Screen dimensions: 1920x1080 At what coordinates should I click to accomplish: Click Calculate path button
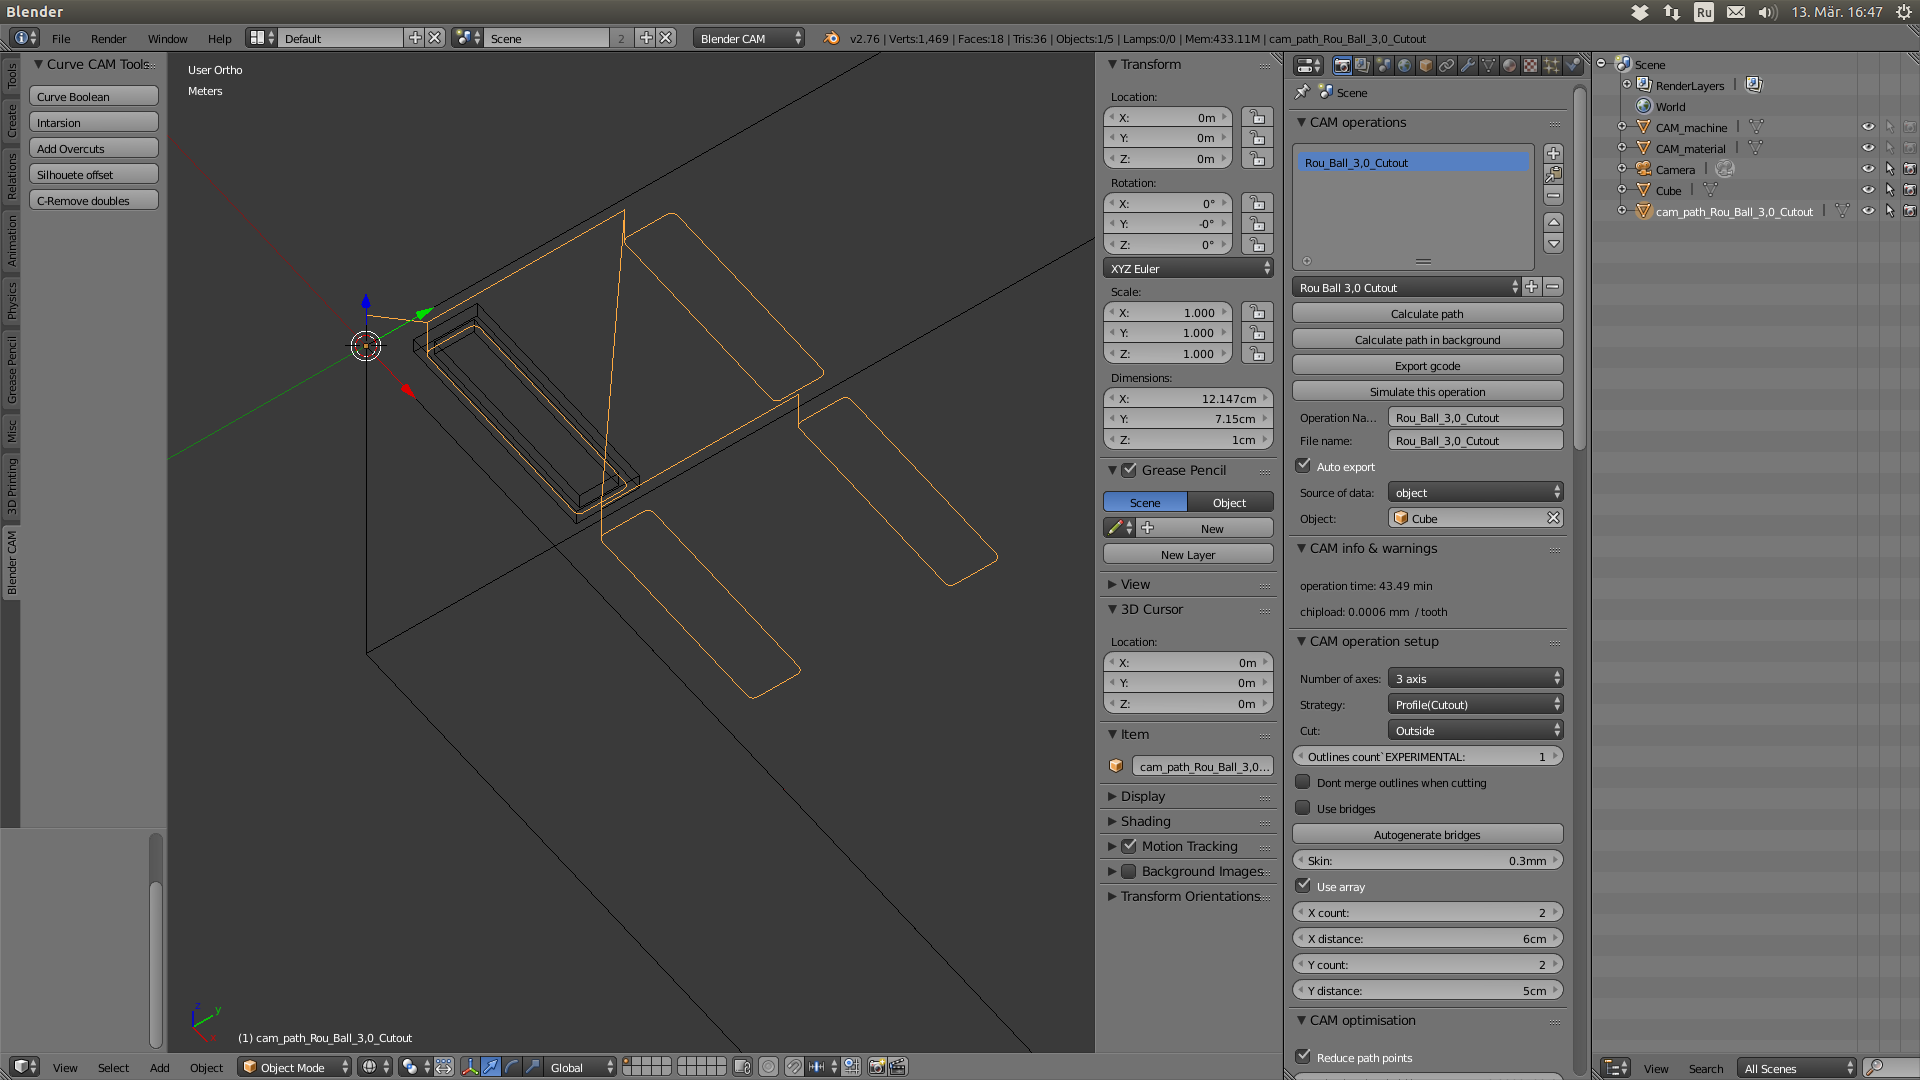(1427, 314)
